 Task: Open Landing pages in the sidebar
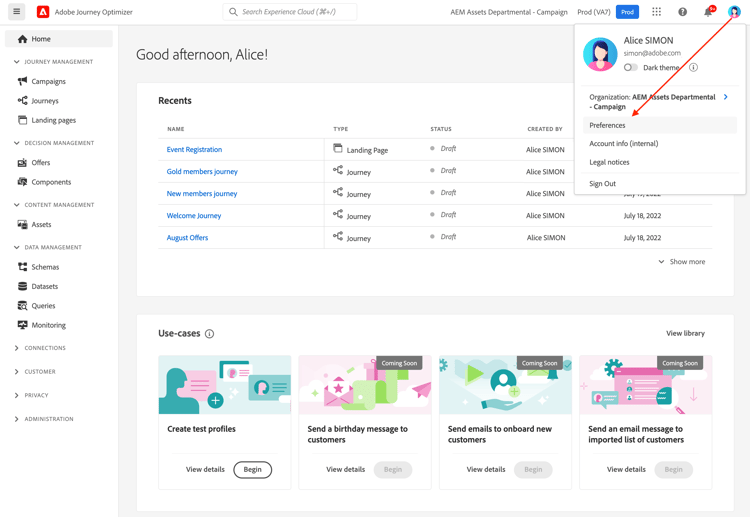pyautogui.click(x=54, y=120)
